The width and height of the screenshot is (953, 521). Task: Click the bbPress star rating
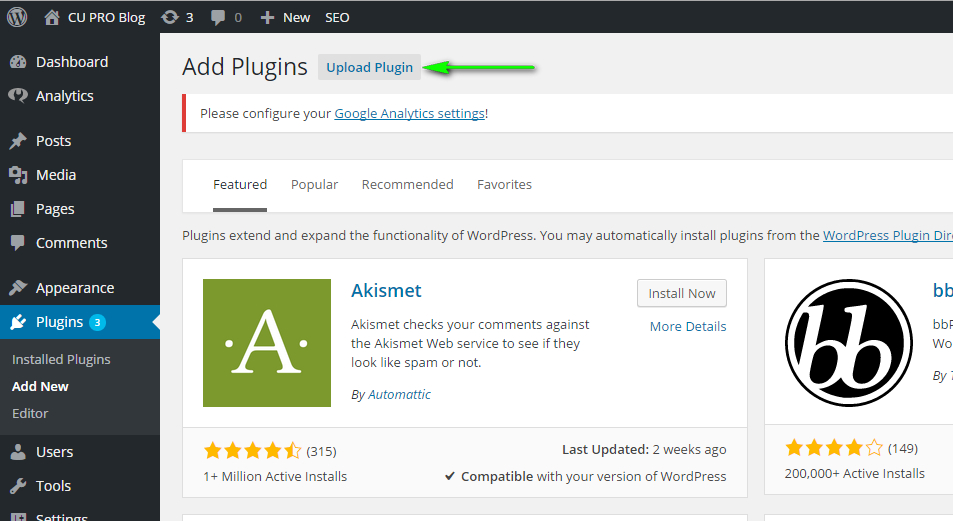(x=834, y=448)
